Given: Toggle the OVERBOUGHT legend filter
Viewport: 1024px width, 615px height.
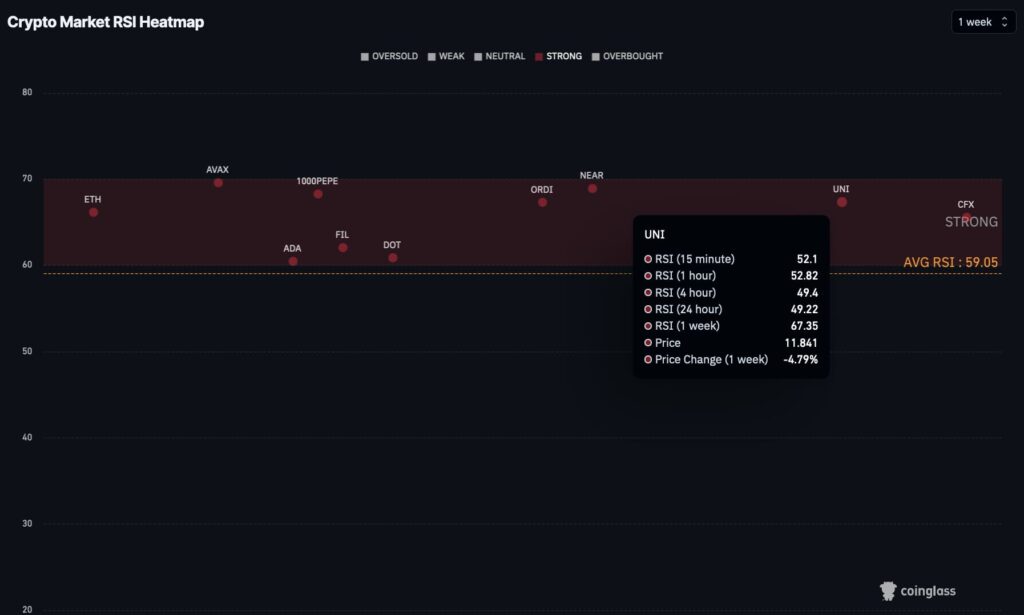Looking at the screenshot, I should click(x=628, y=56).
